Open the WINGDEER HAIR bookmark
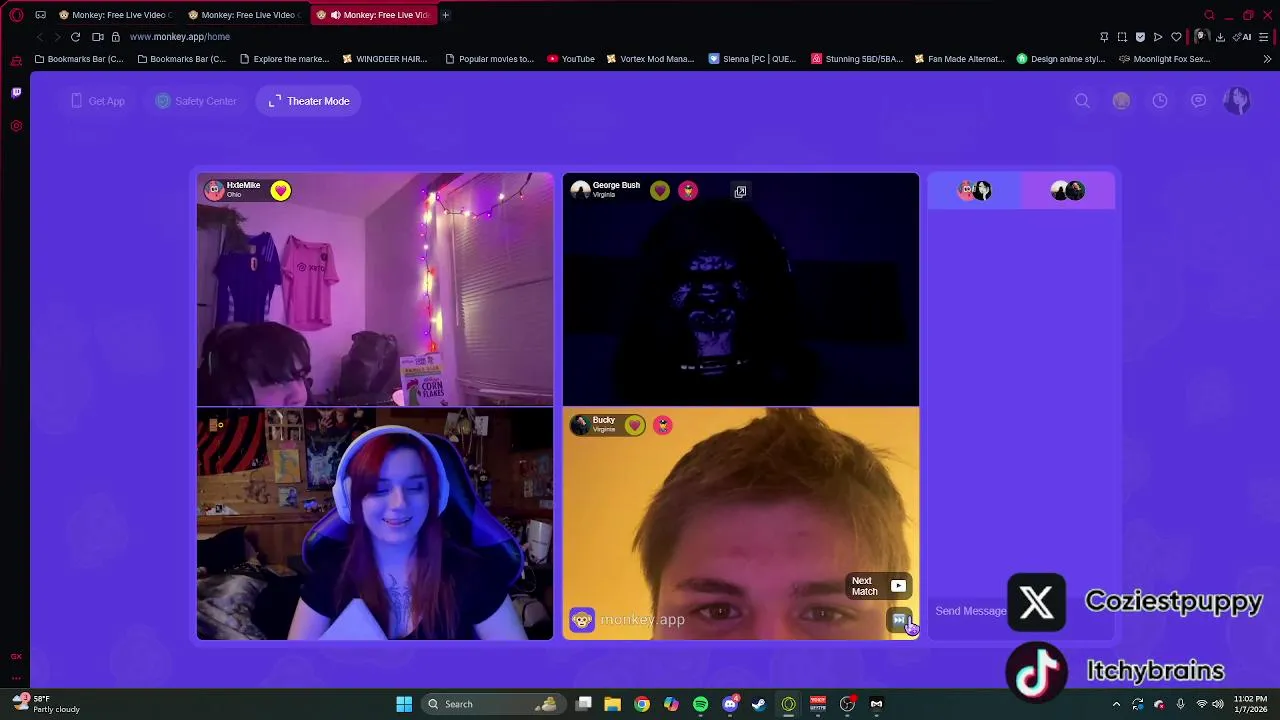The height and width of the screenshot is (720, 1280). 385,59
